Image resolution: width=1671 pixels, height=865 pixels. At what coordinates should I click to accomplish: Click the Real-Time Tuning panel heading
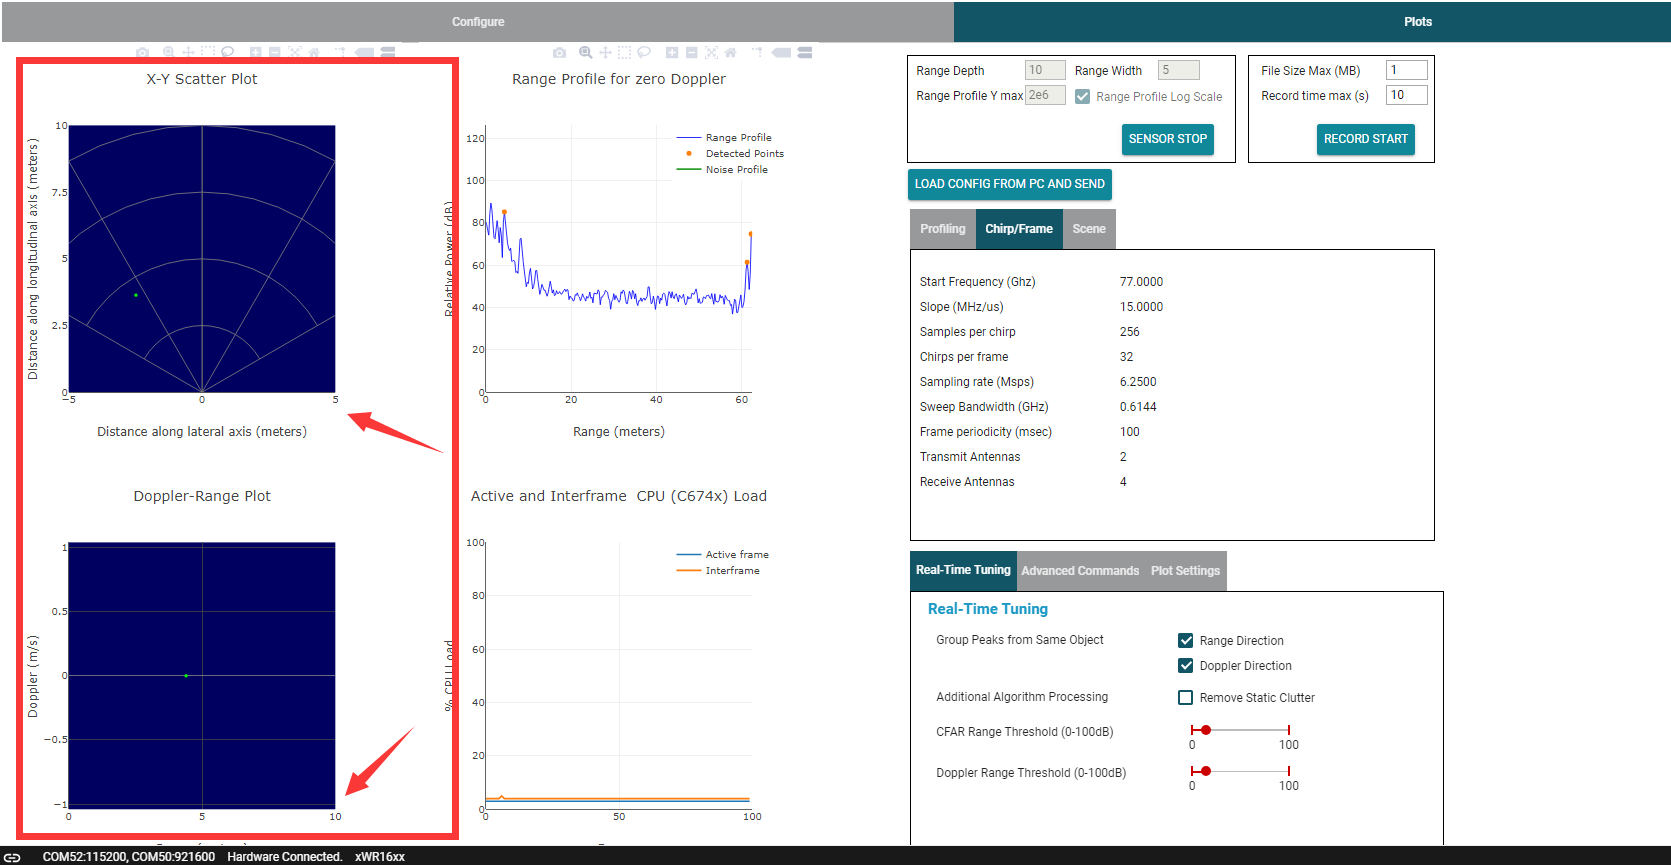[988, 609]
